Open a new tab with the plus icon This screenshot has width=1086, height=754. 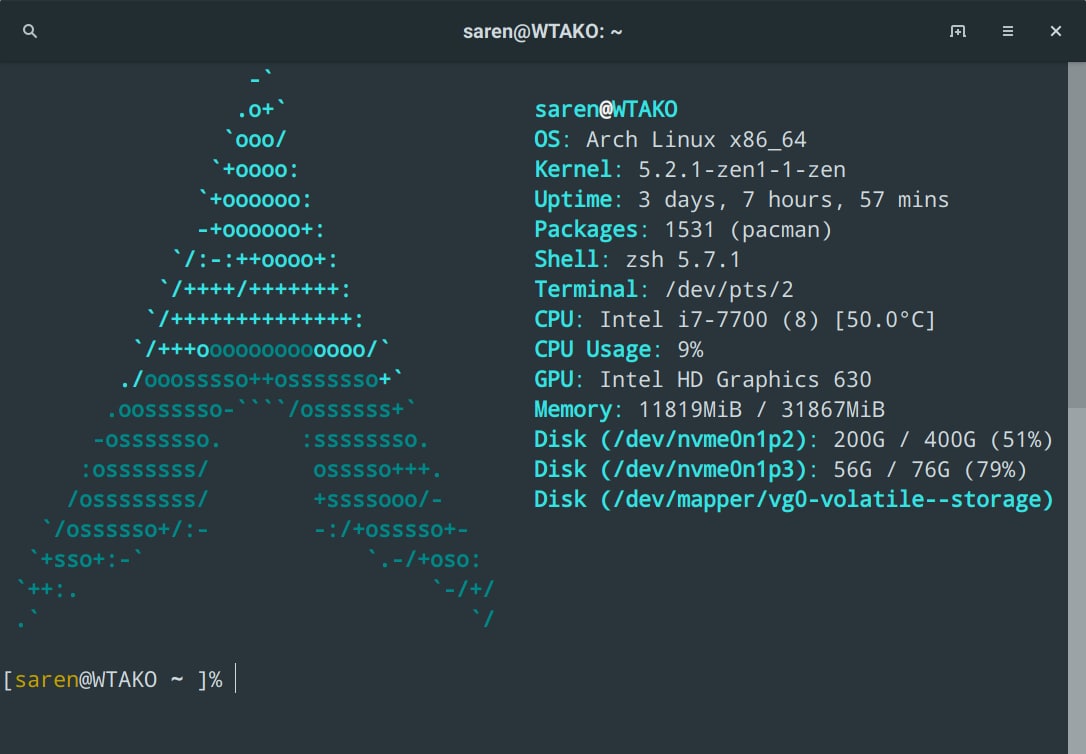click(x=957, y=31)
